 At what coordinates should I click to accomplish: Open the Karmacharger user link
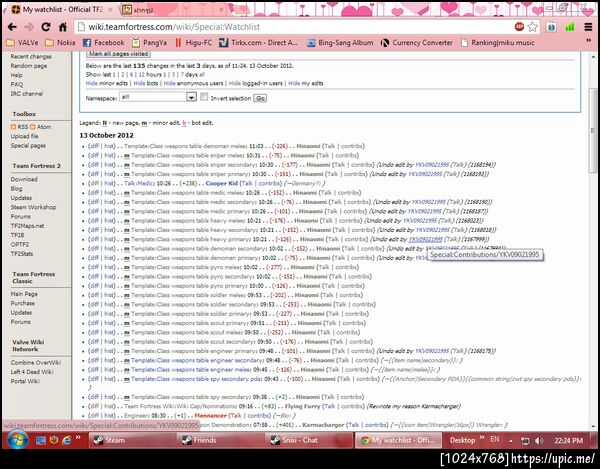coord(323,425)
